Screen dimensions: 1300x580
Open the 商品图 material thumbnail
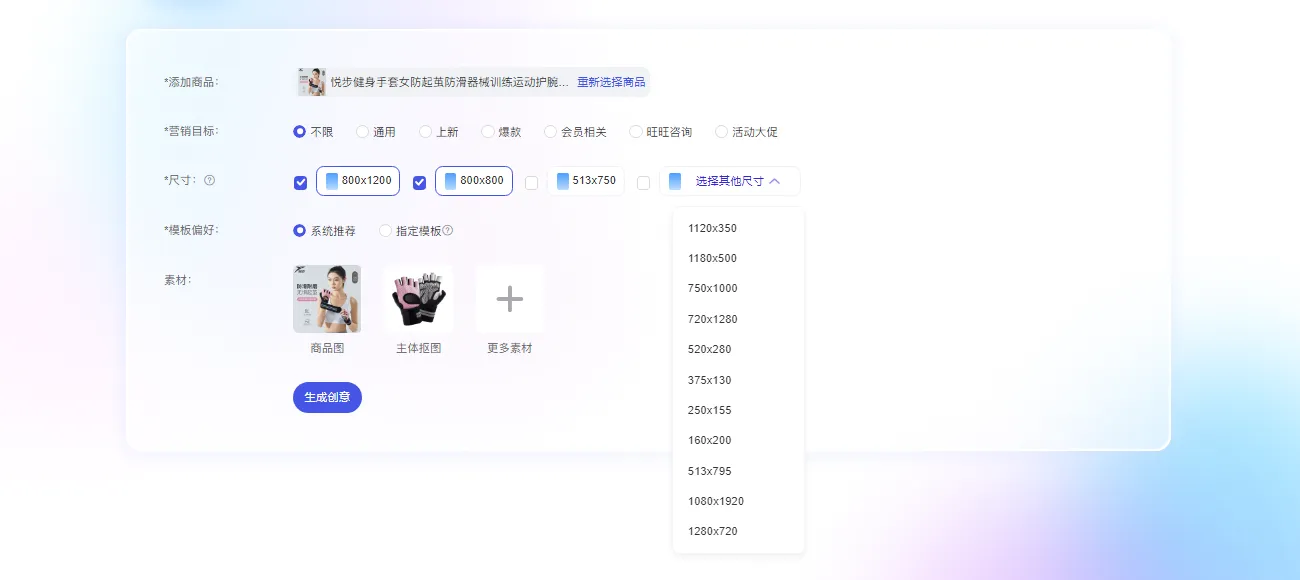tap(327, 299)
